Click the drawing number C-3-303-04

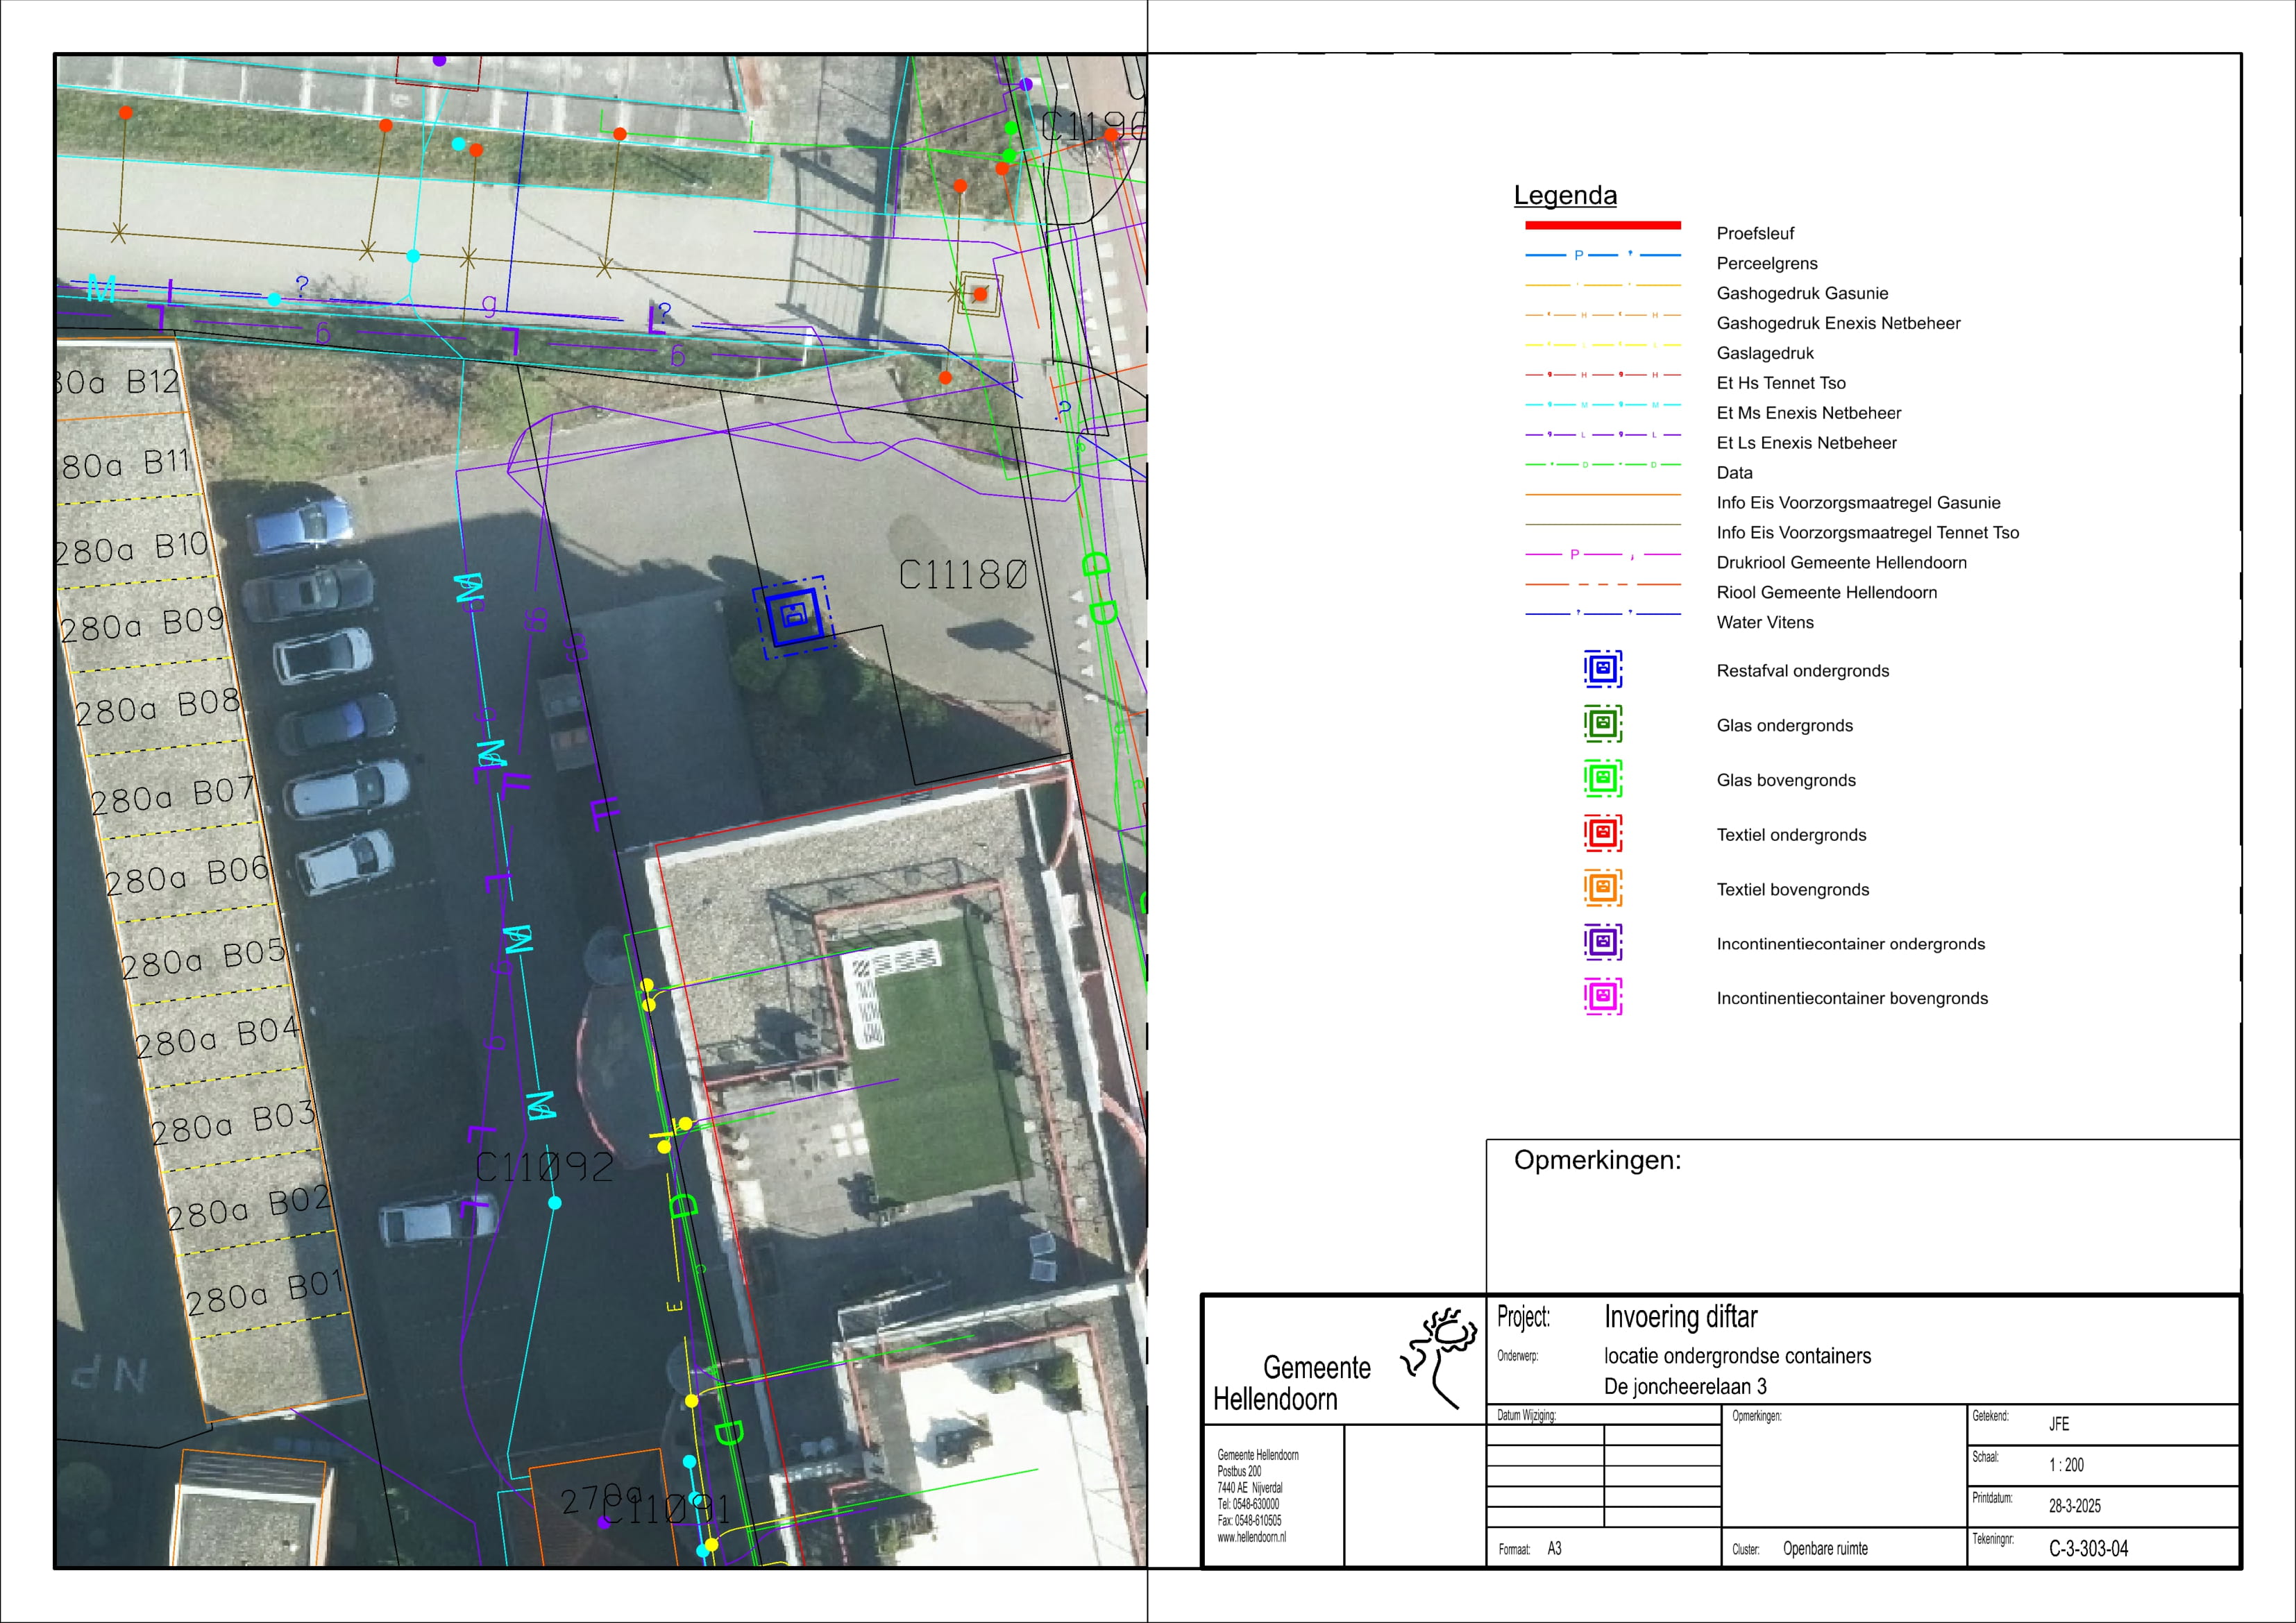coord(2088,1548)
